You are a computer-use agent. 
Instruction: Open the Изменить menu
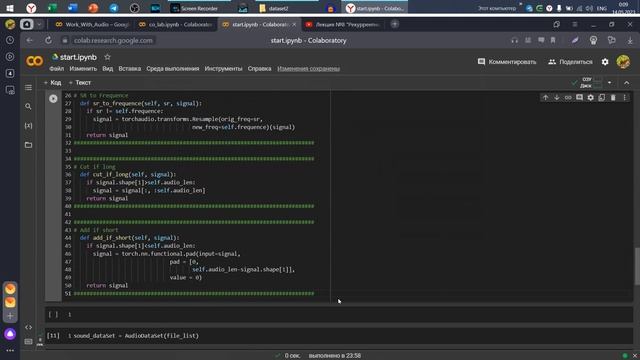click(83, 69)
